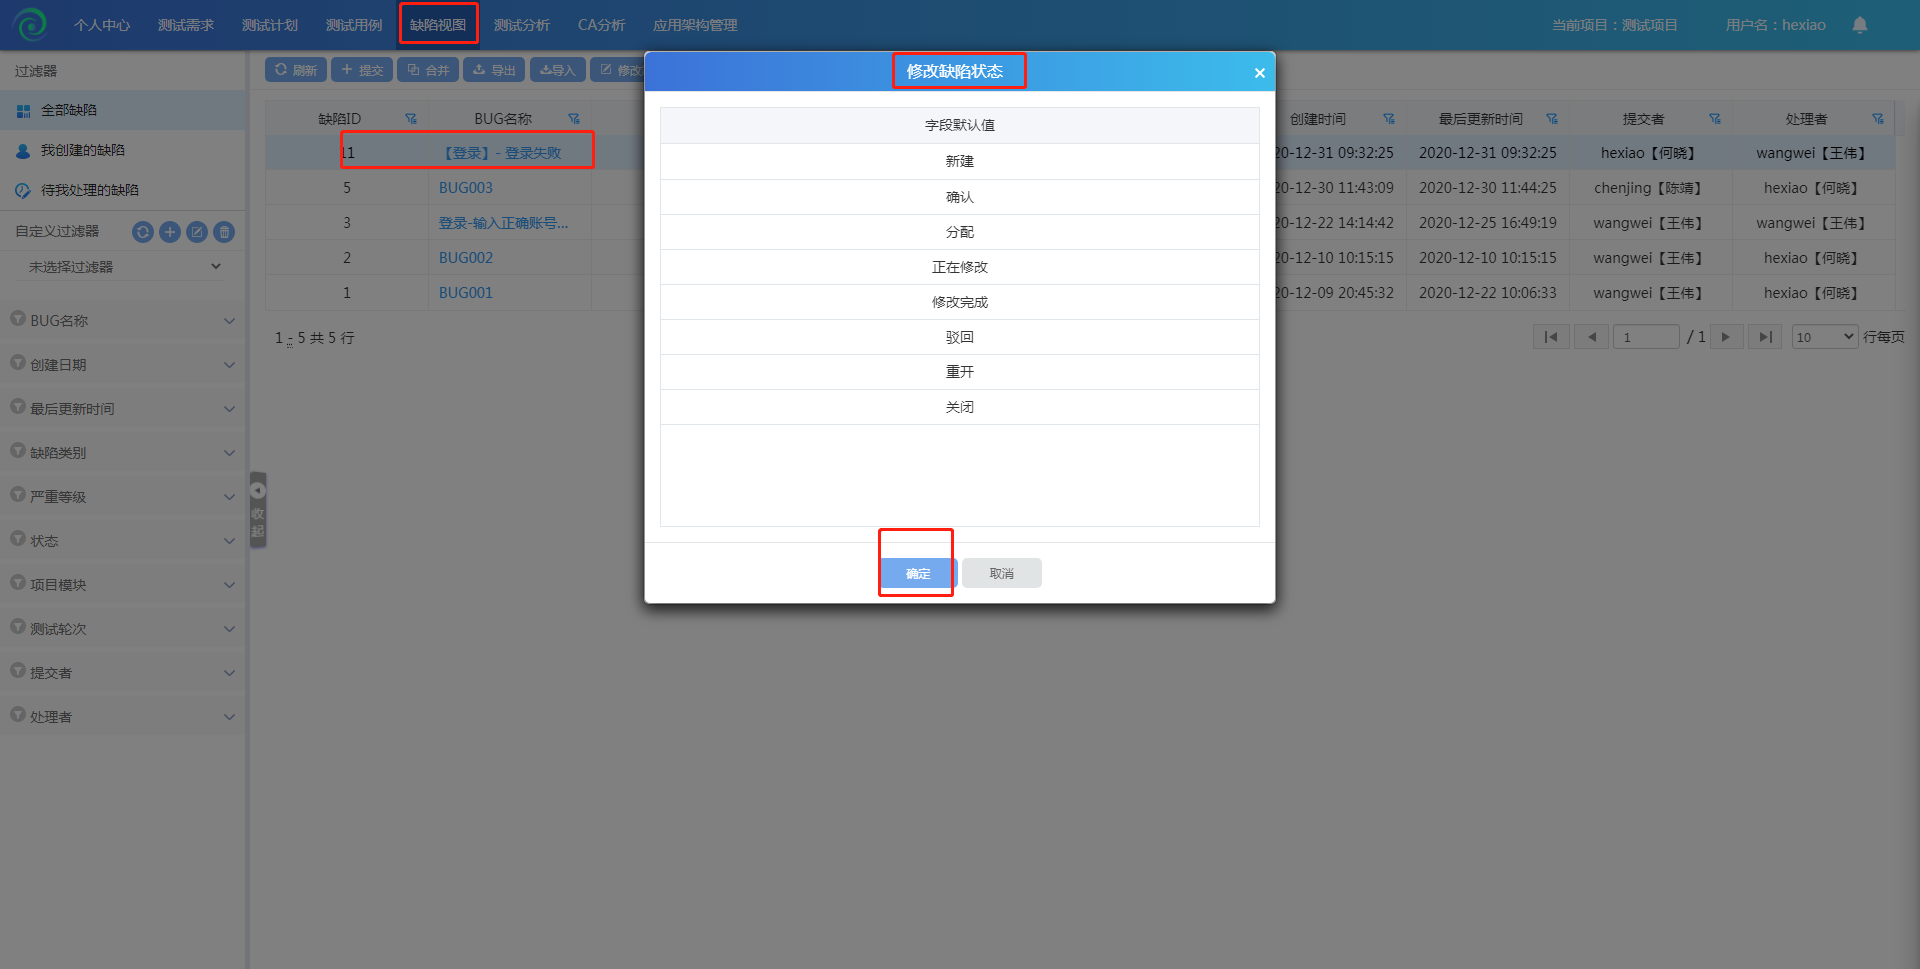
Task: Click the refresh custom filter icon
Action: click(x=143, y=232)
